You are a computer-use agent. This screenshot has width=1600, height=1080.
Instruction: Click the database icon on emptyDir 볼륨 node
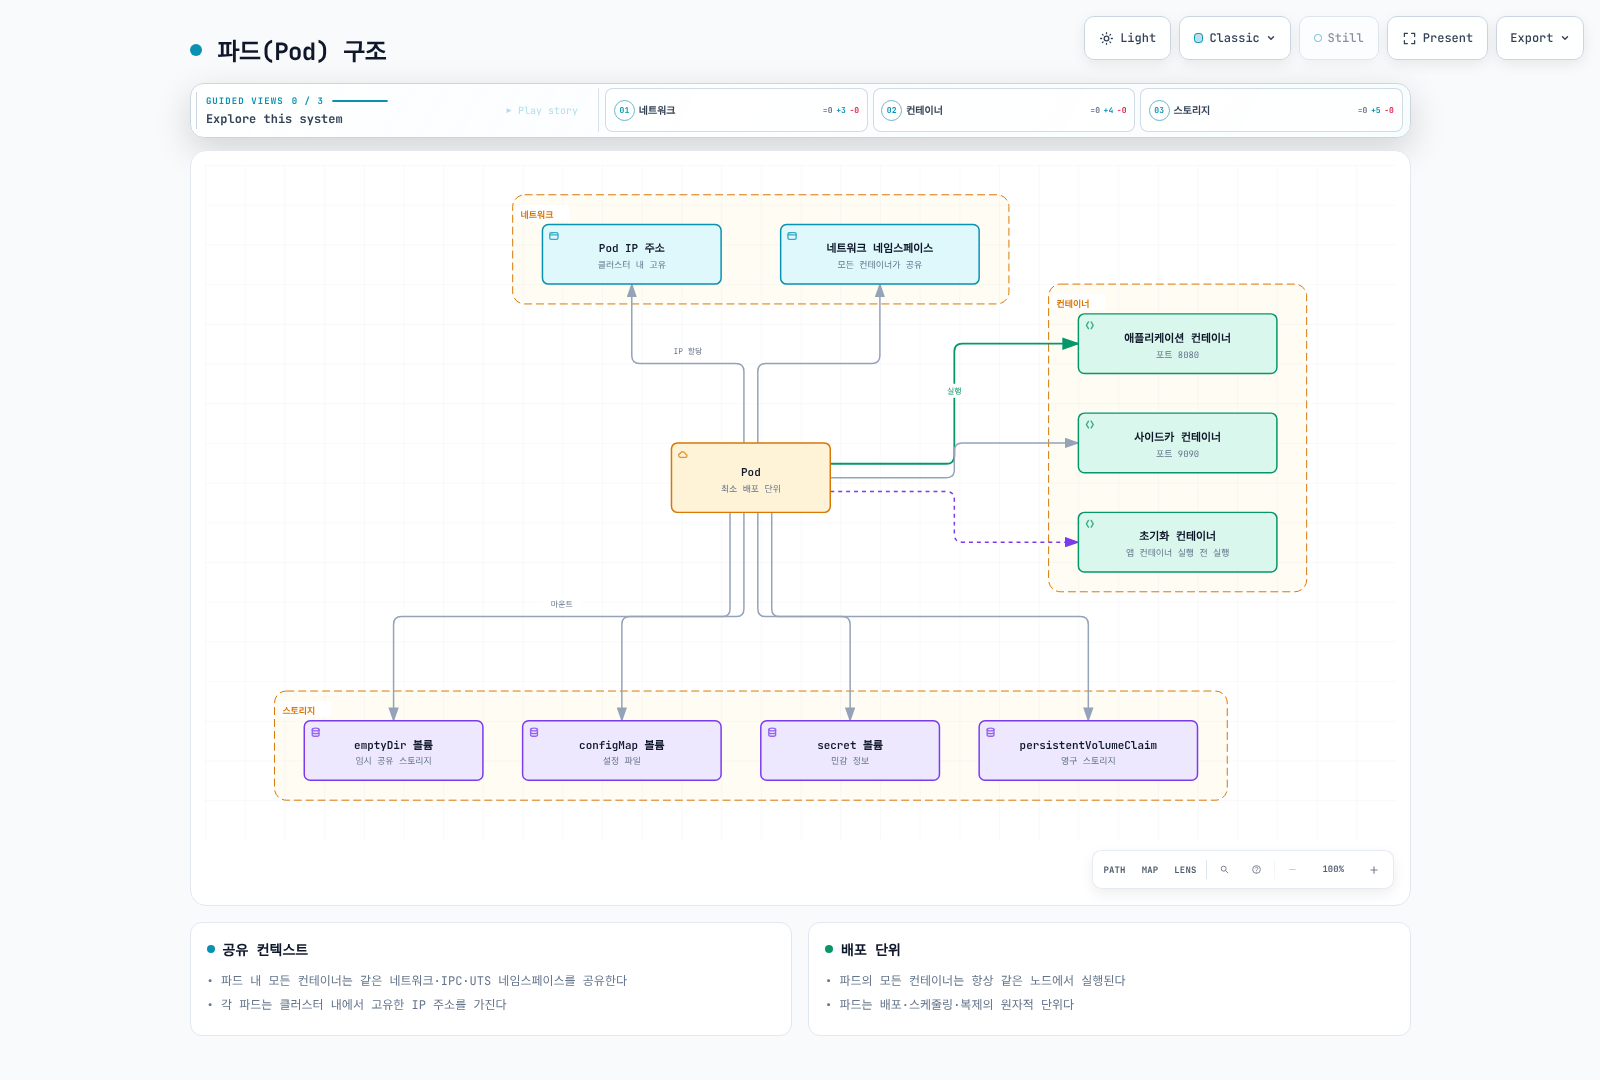[x=316, y=732]
